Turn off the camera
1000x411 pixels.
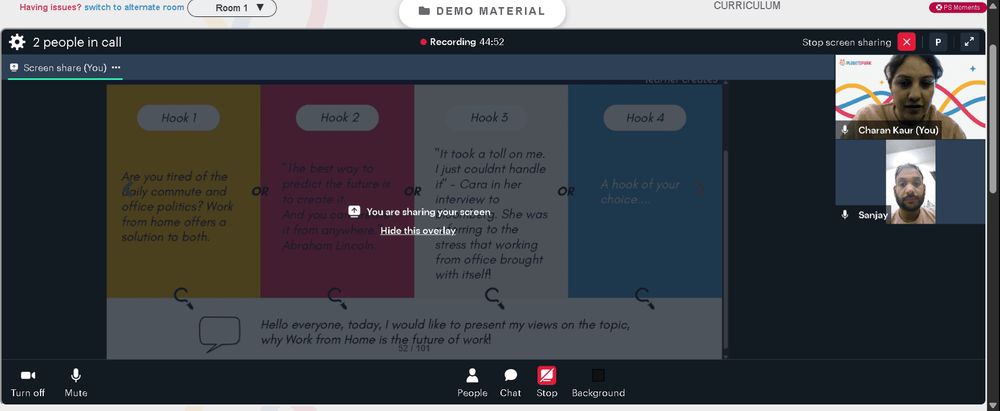click(28, 376)
